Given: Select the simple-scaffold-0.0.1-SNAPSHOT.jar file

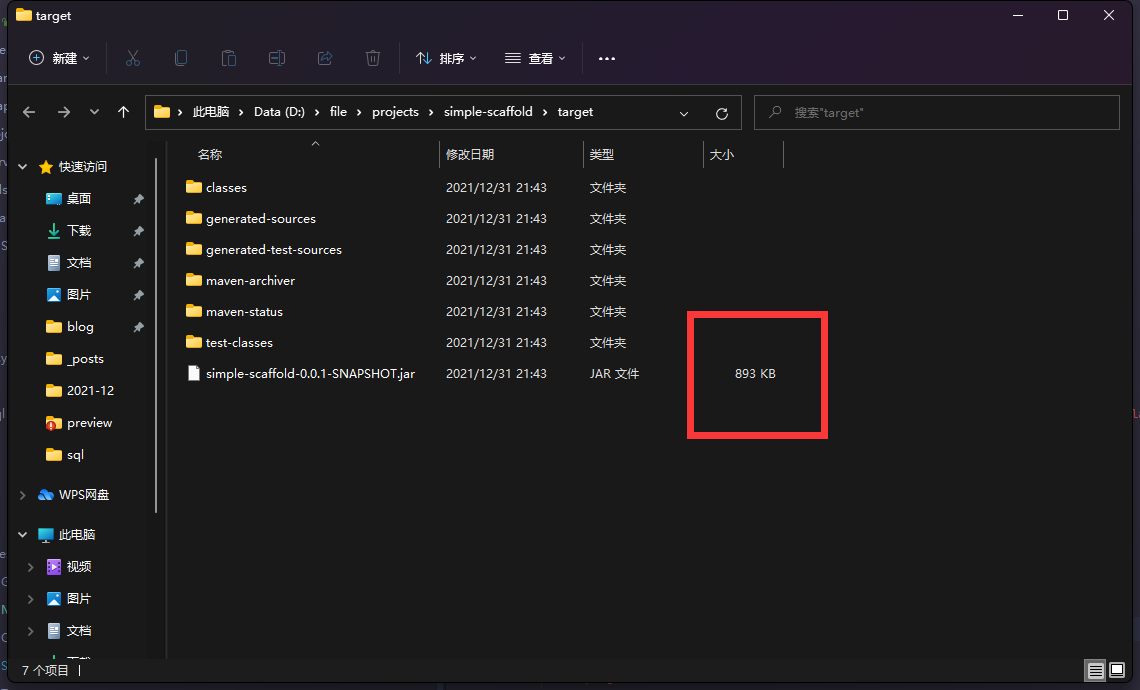Looking at the screenshot, I should pyautogui.click(x=309, y=374).
